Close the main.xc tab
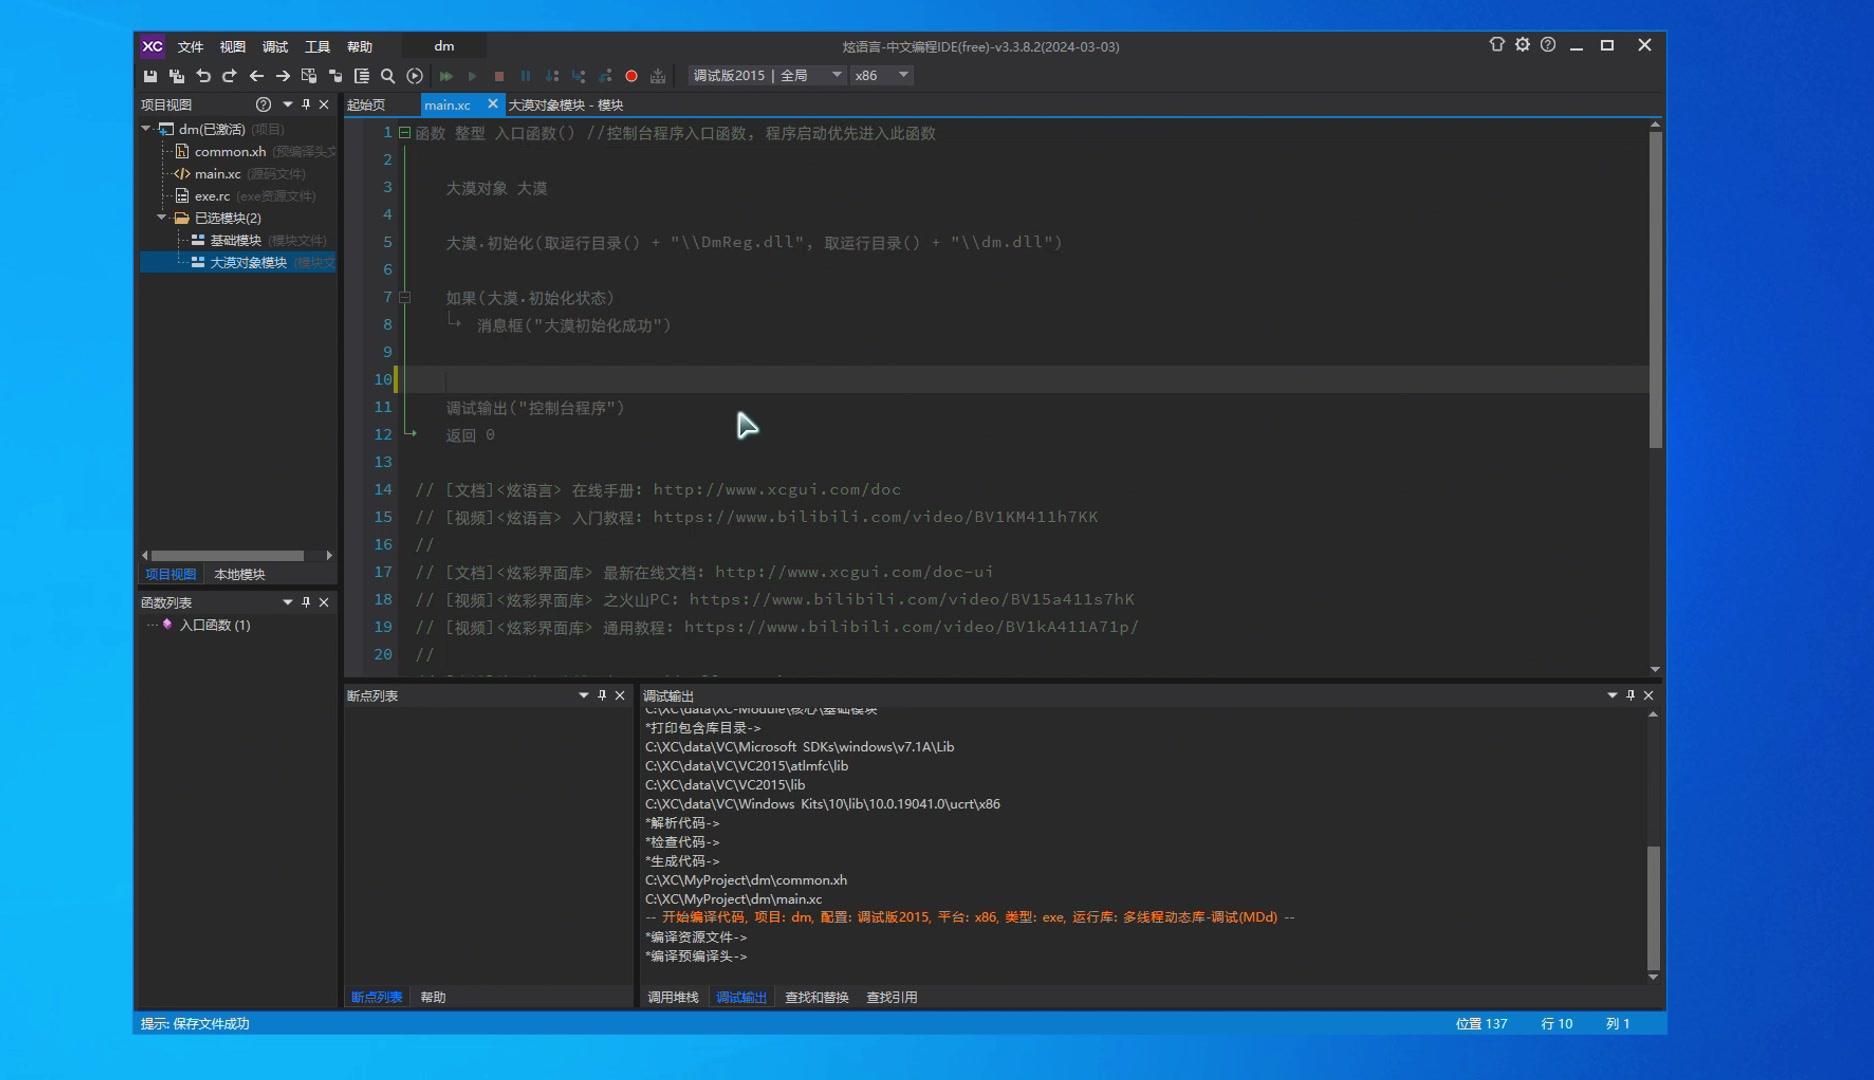 coord(492,104)
